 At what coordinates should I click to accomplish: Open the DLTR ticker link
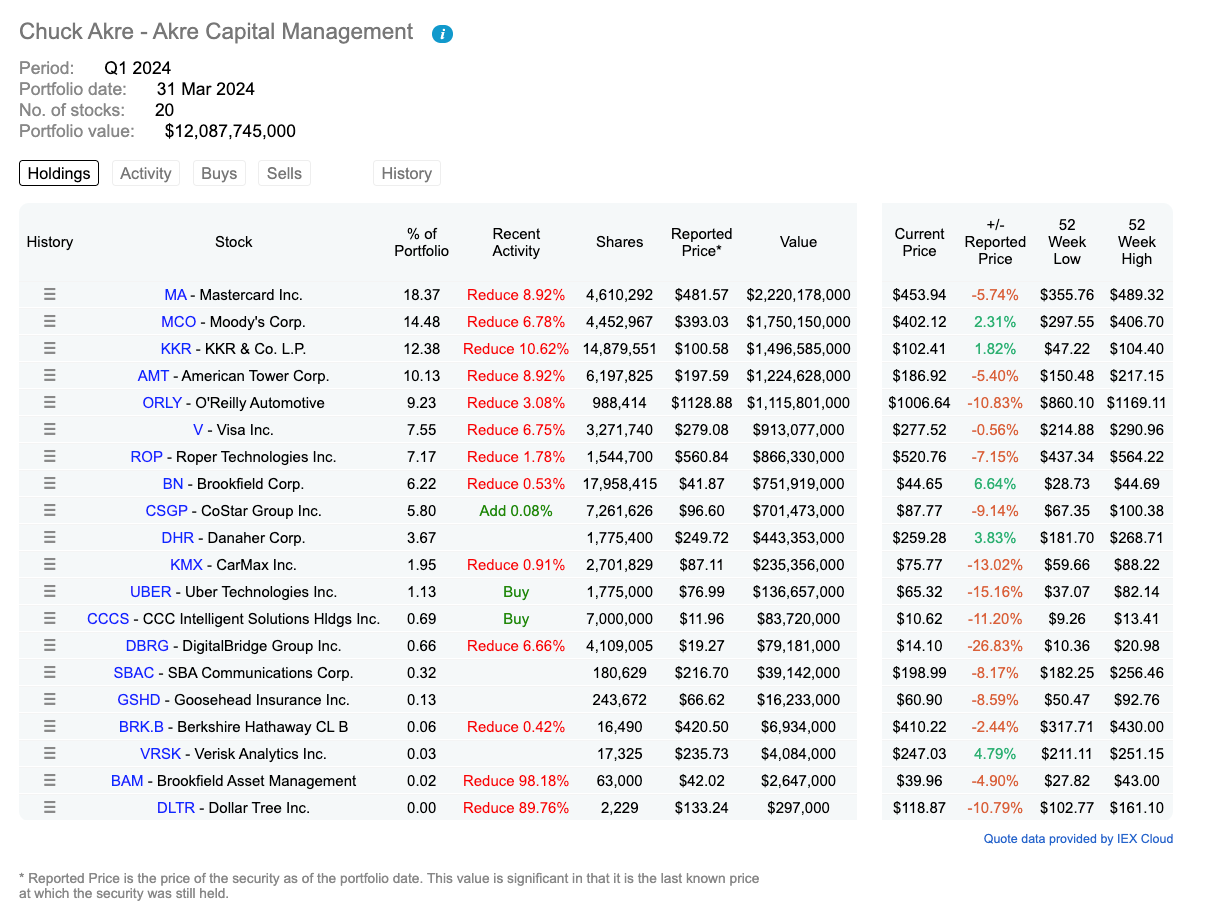click(x=176, y=808)
